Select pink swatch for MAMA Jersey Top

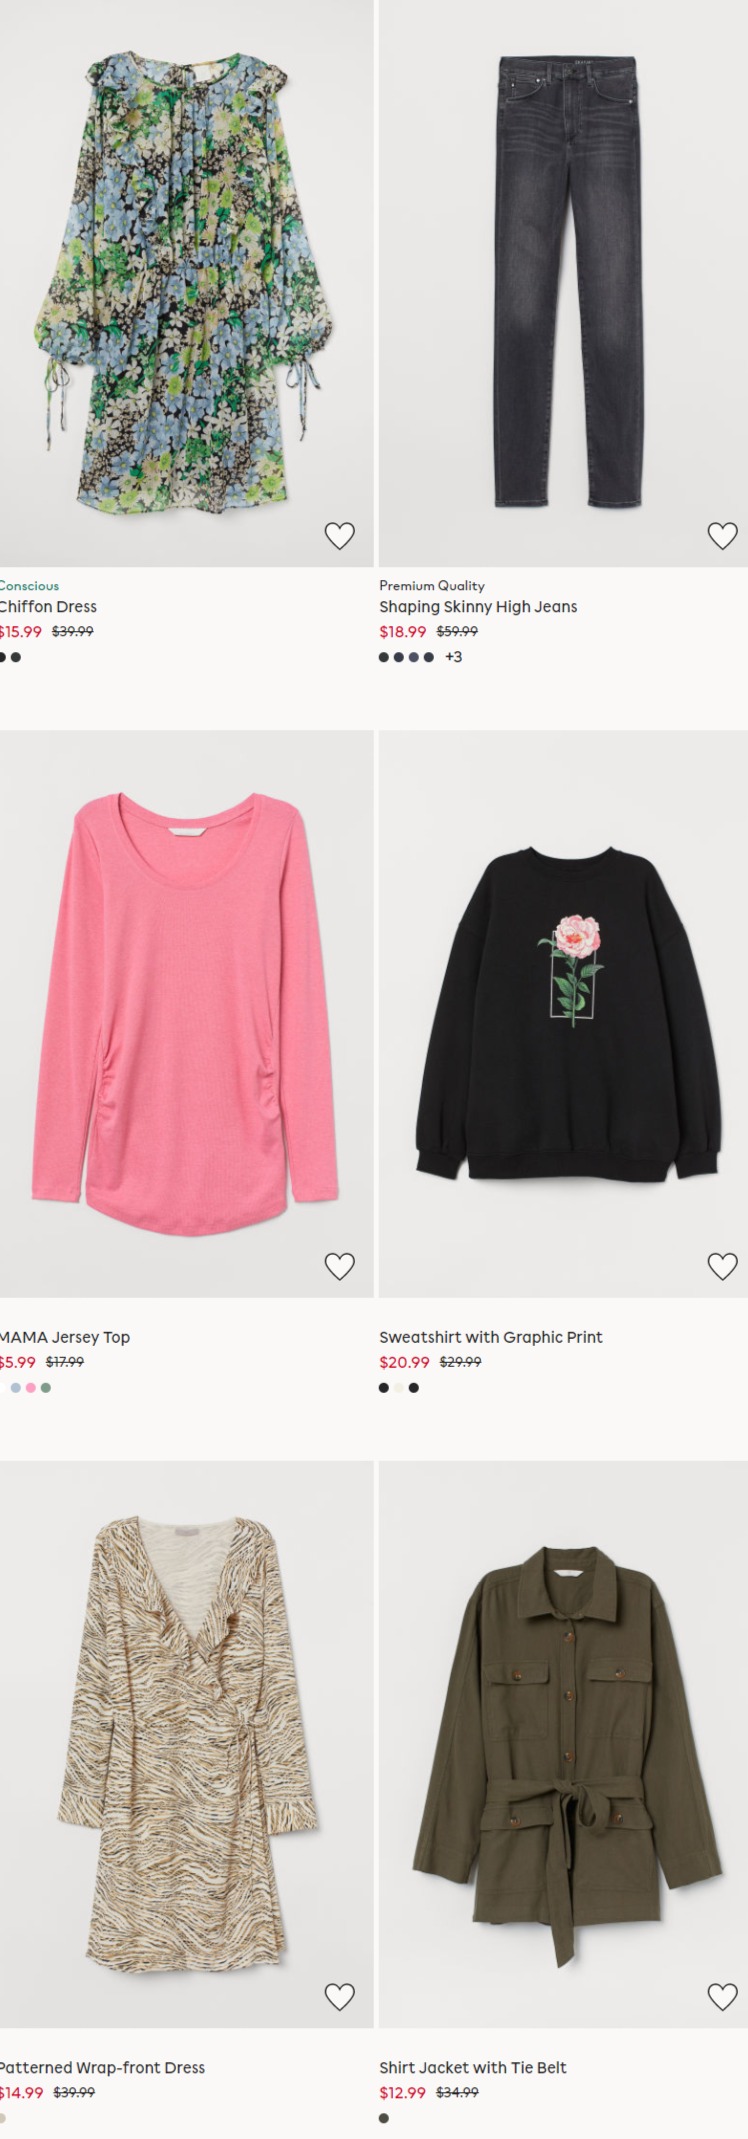(x=31, y=1388)
